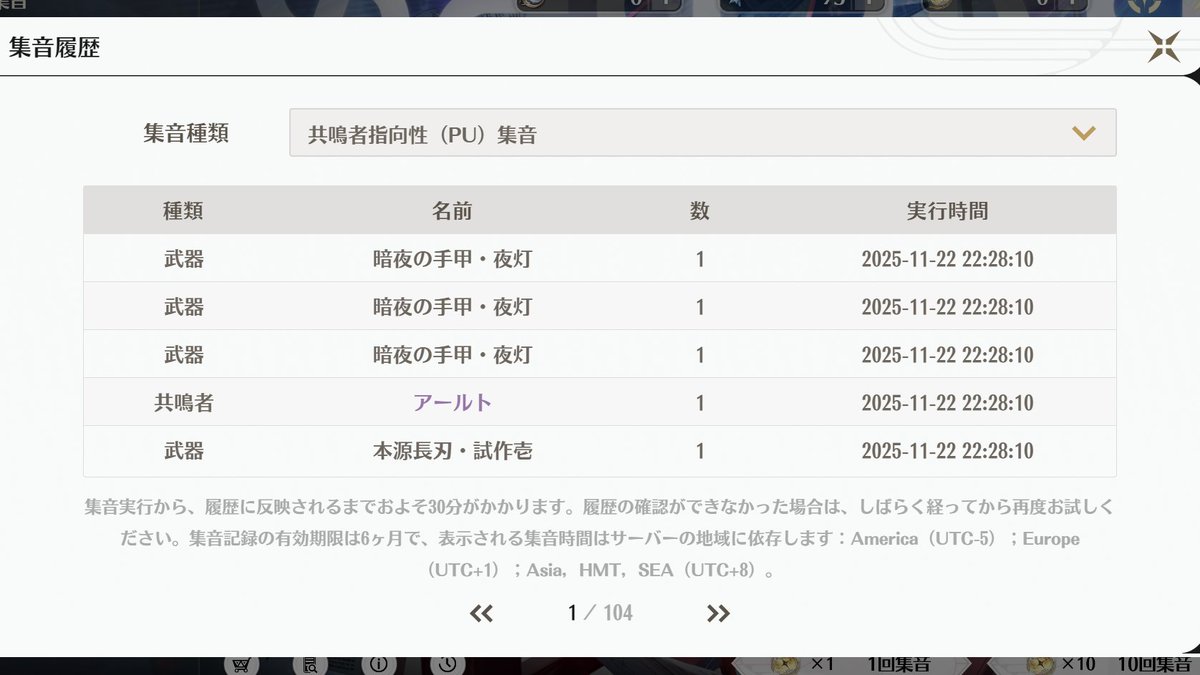This screenshot has width=1200, height=675.
Task: Go to the previous history page
Action: click(481, 613)
